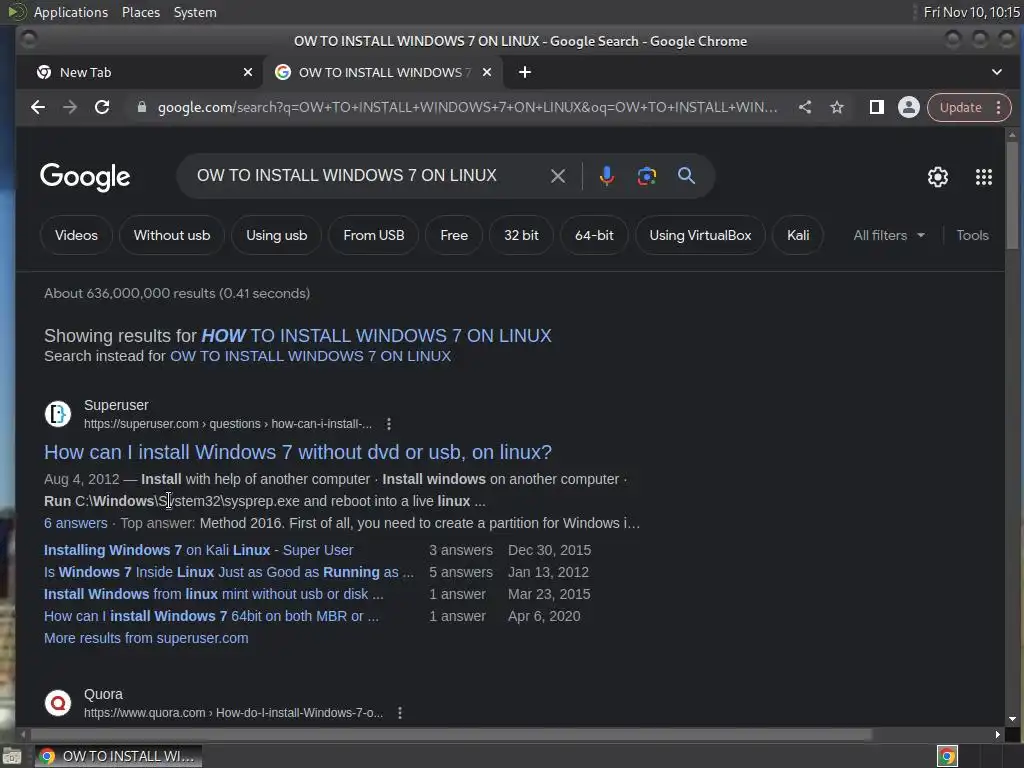
Task: Open the All filters dropdown
Action: pyautogui.click(x=889, y=235)
